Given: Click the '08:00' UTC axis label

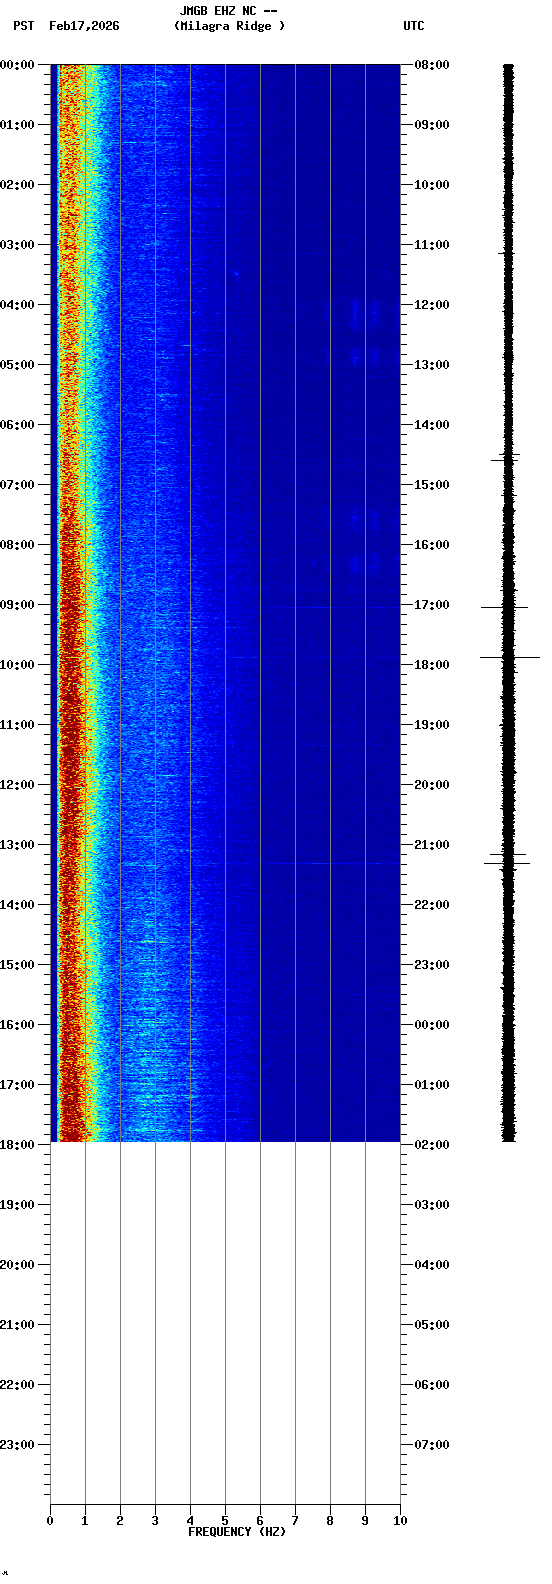Looking at the screenshot, I should 432,65.
